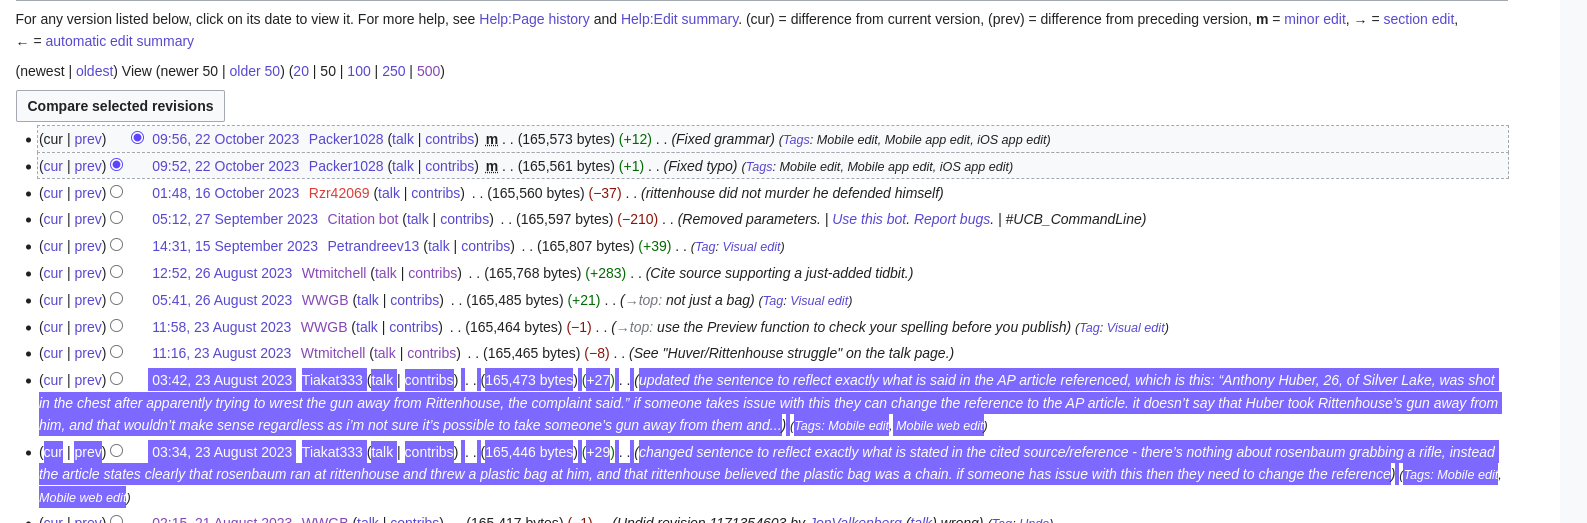The image size is (1587, 523).
Task: Go to oldest revisions link
Action: (x=95, y=71)
